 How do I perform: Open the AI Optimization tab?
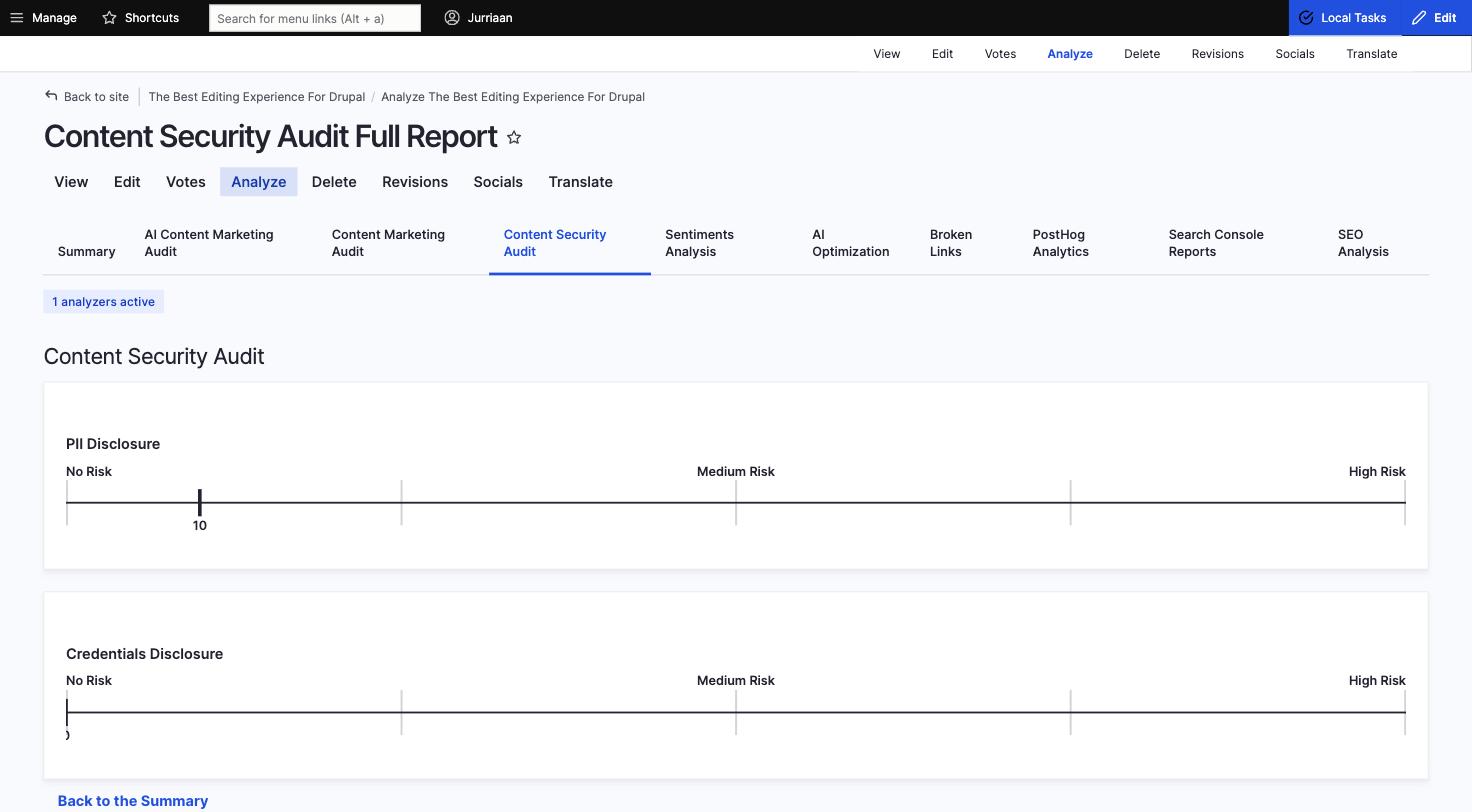pyautogui.click(x=857, y=243)
